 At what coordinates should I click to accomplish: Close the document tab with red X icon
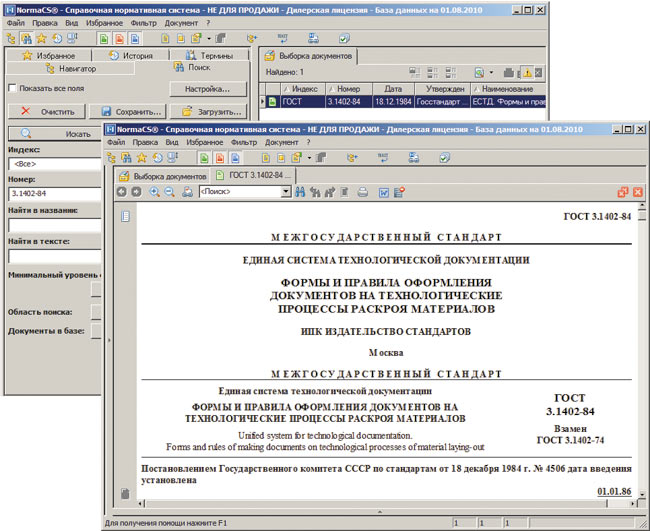coord(638,191)
